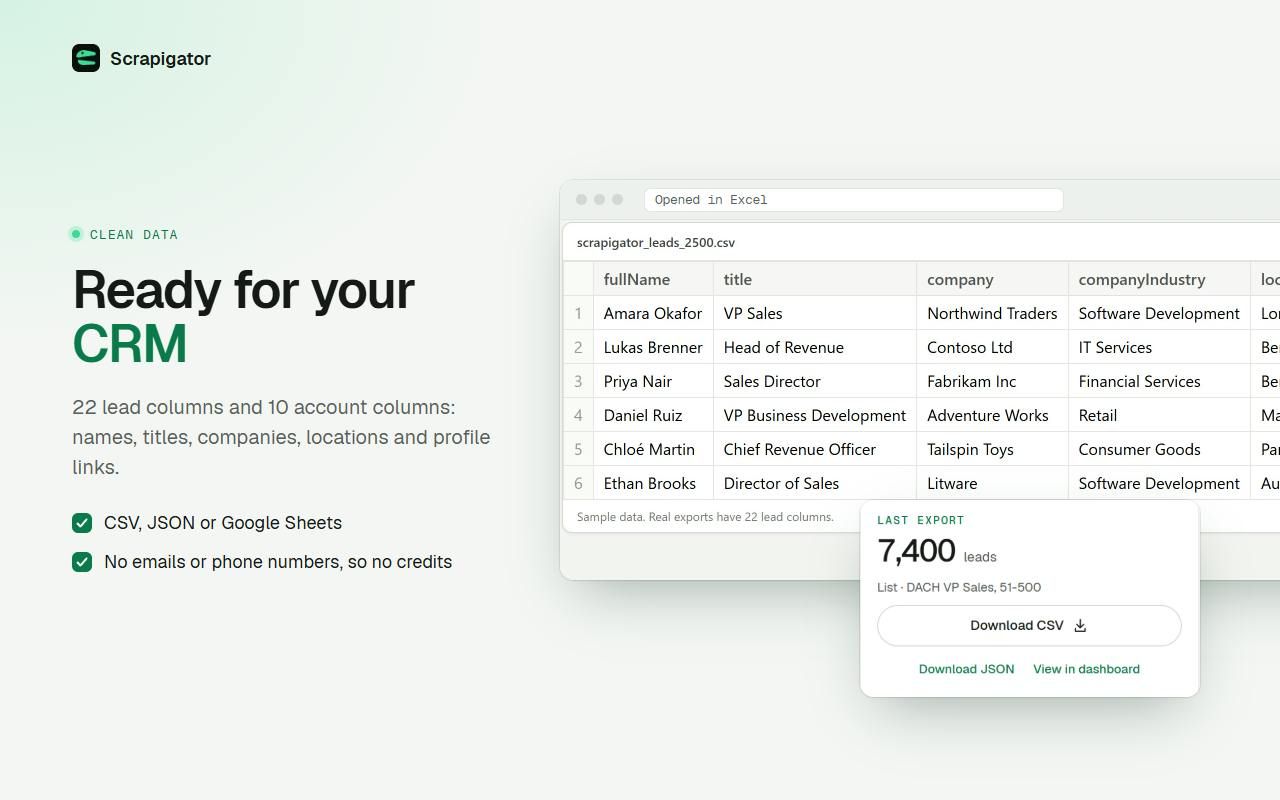This screenshot has width=1280, height=800.
Task: Select the title column header
Action: [815, 279]
